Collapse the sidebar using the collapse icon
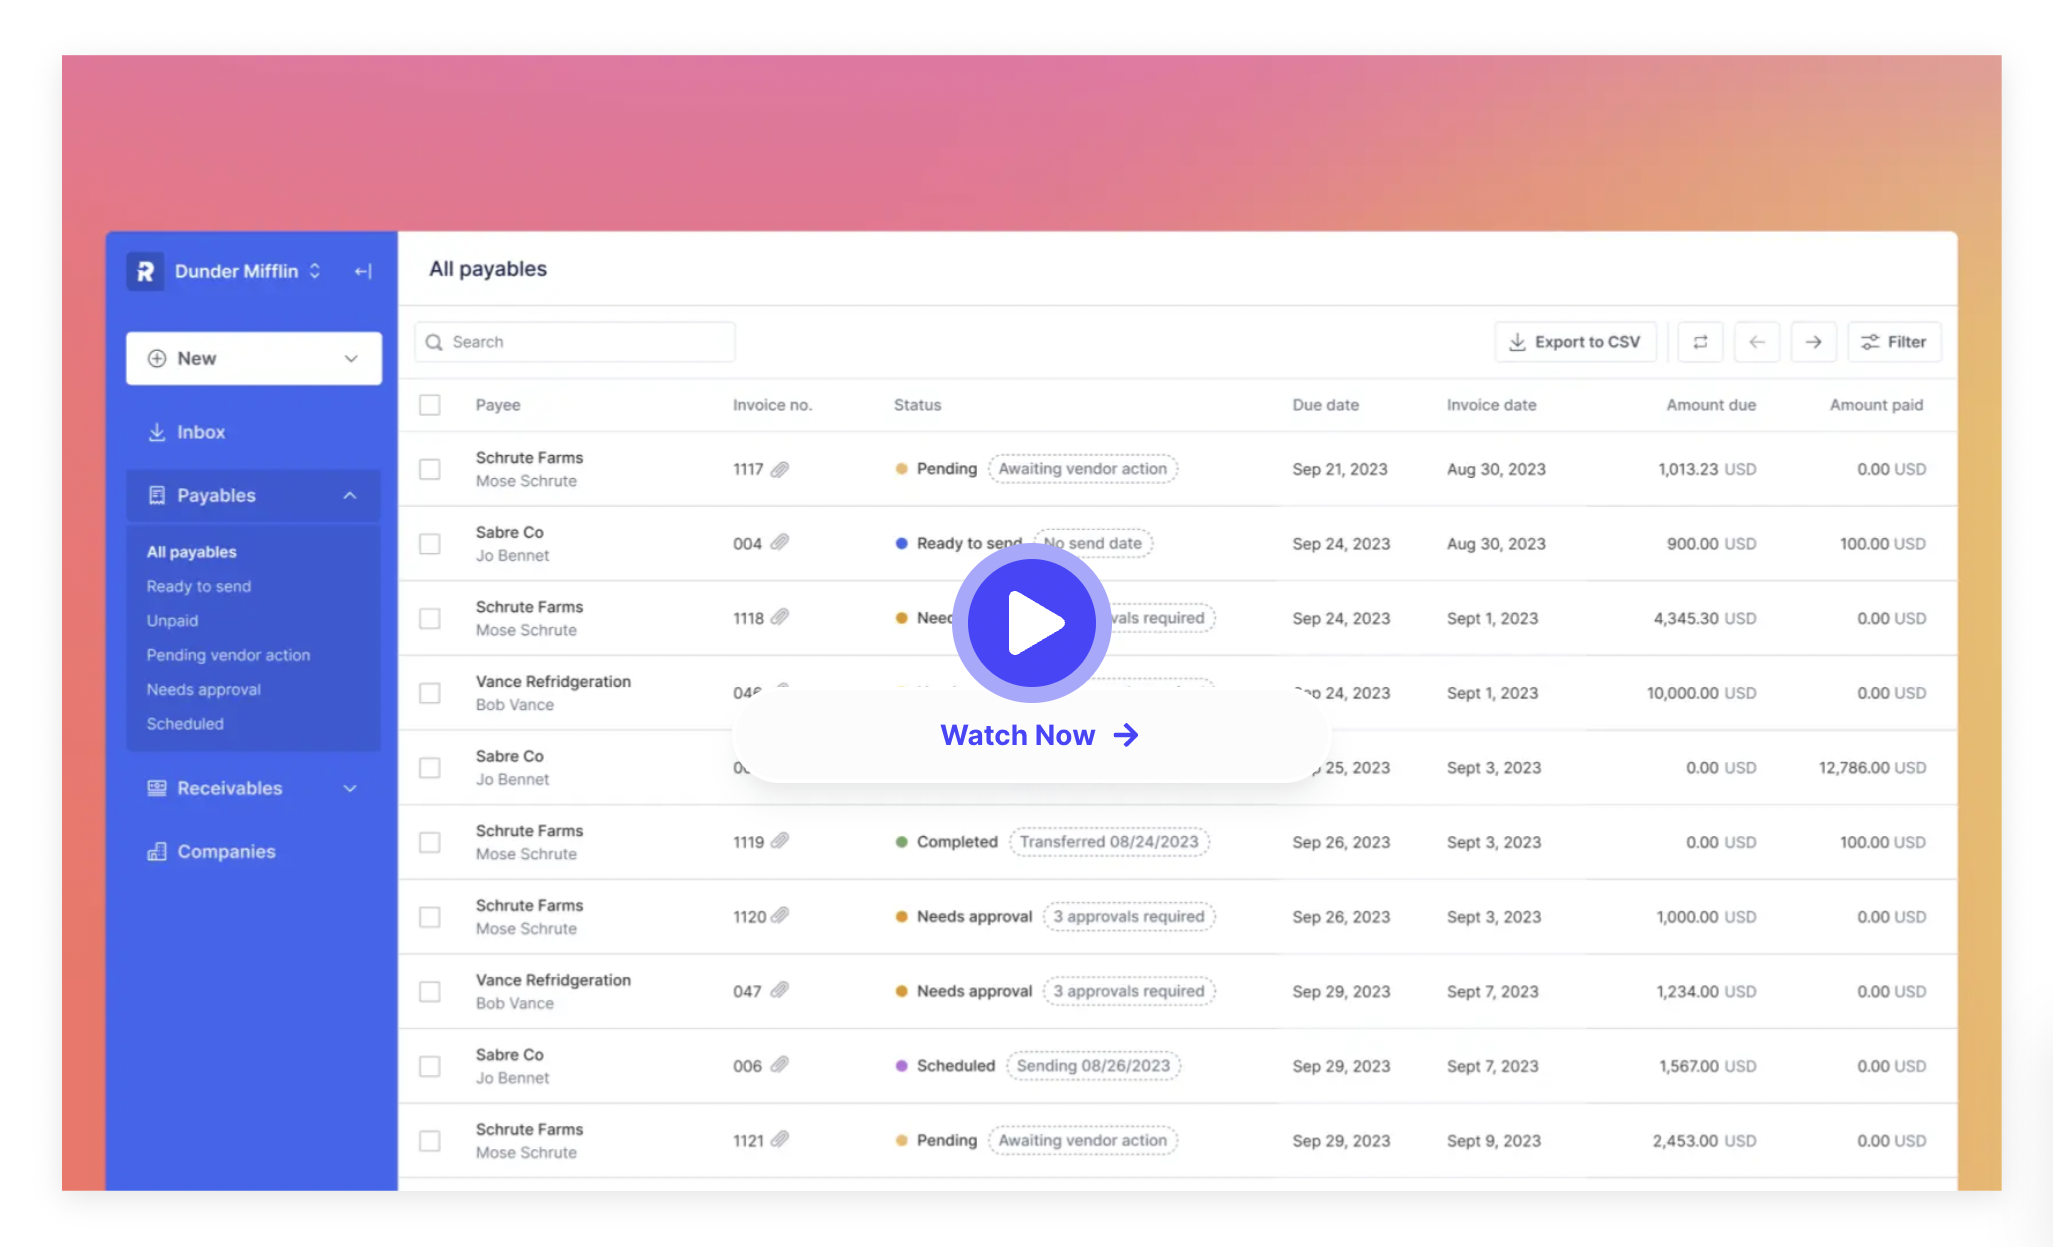2053x1247 pixels. 363,270
